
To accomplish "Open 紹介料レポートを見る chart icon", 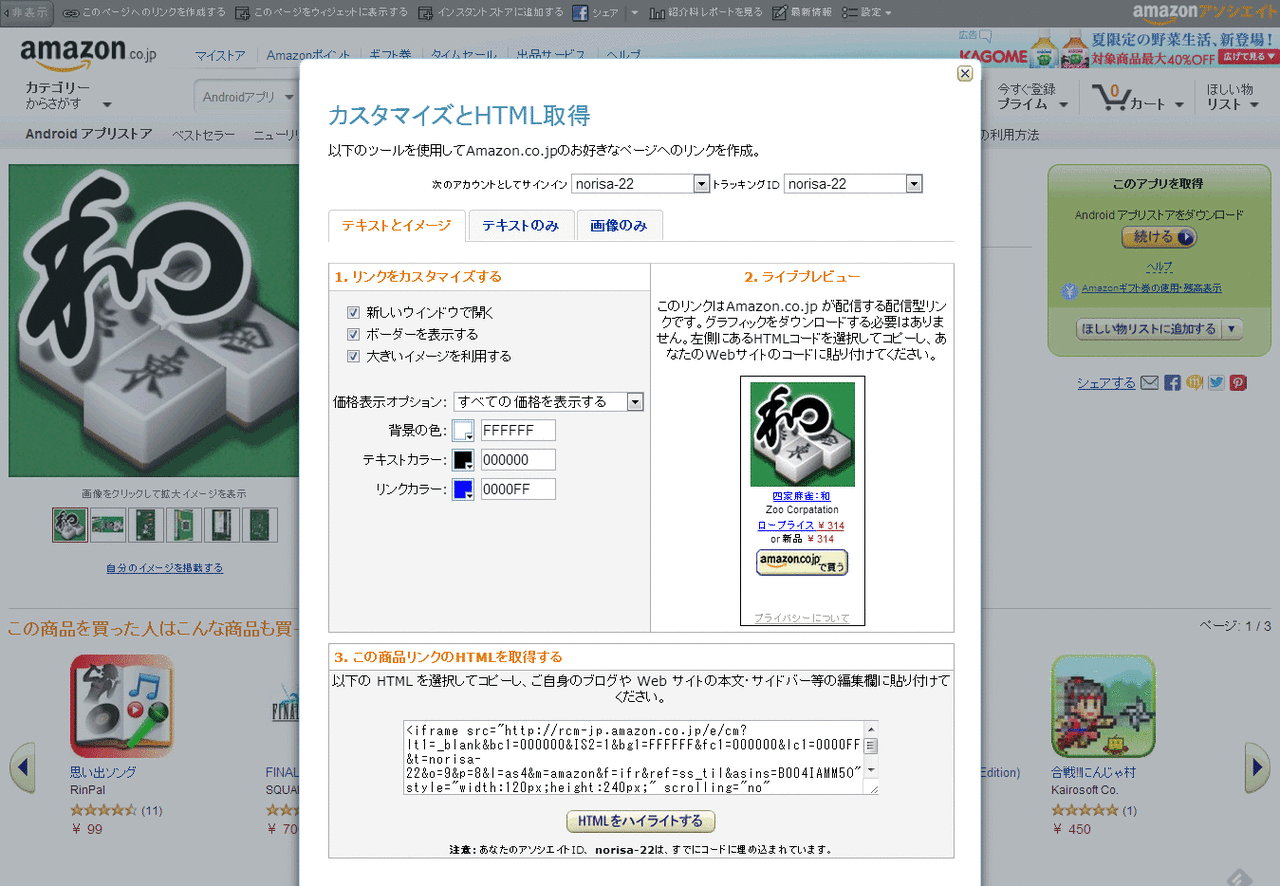I will click(x=657, y=13).
